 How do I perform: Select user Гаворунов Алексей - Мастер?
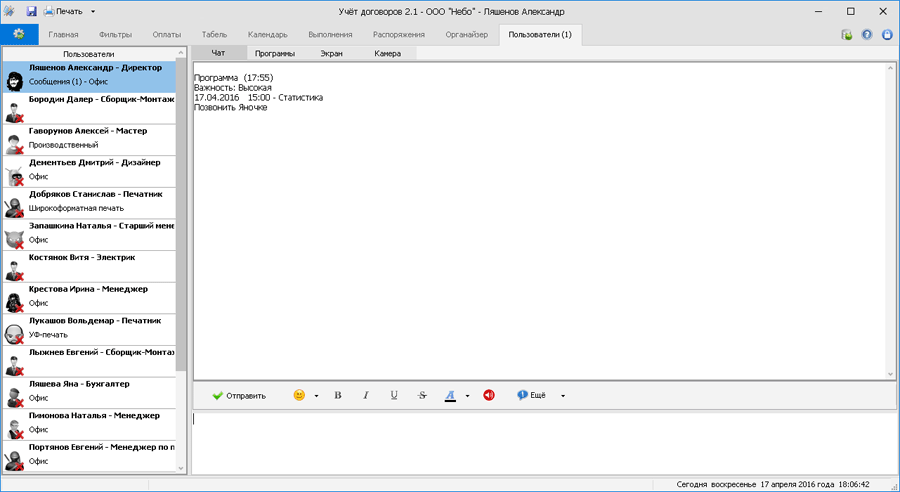click(89, 140)
